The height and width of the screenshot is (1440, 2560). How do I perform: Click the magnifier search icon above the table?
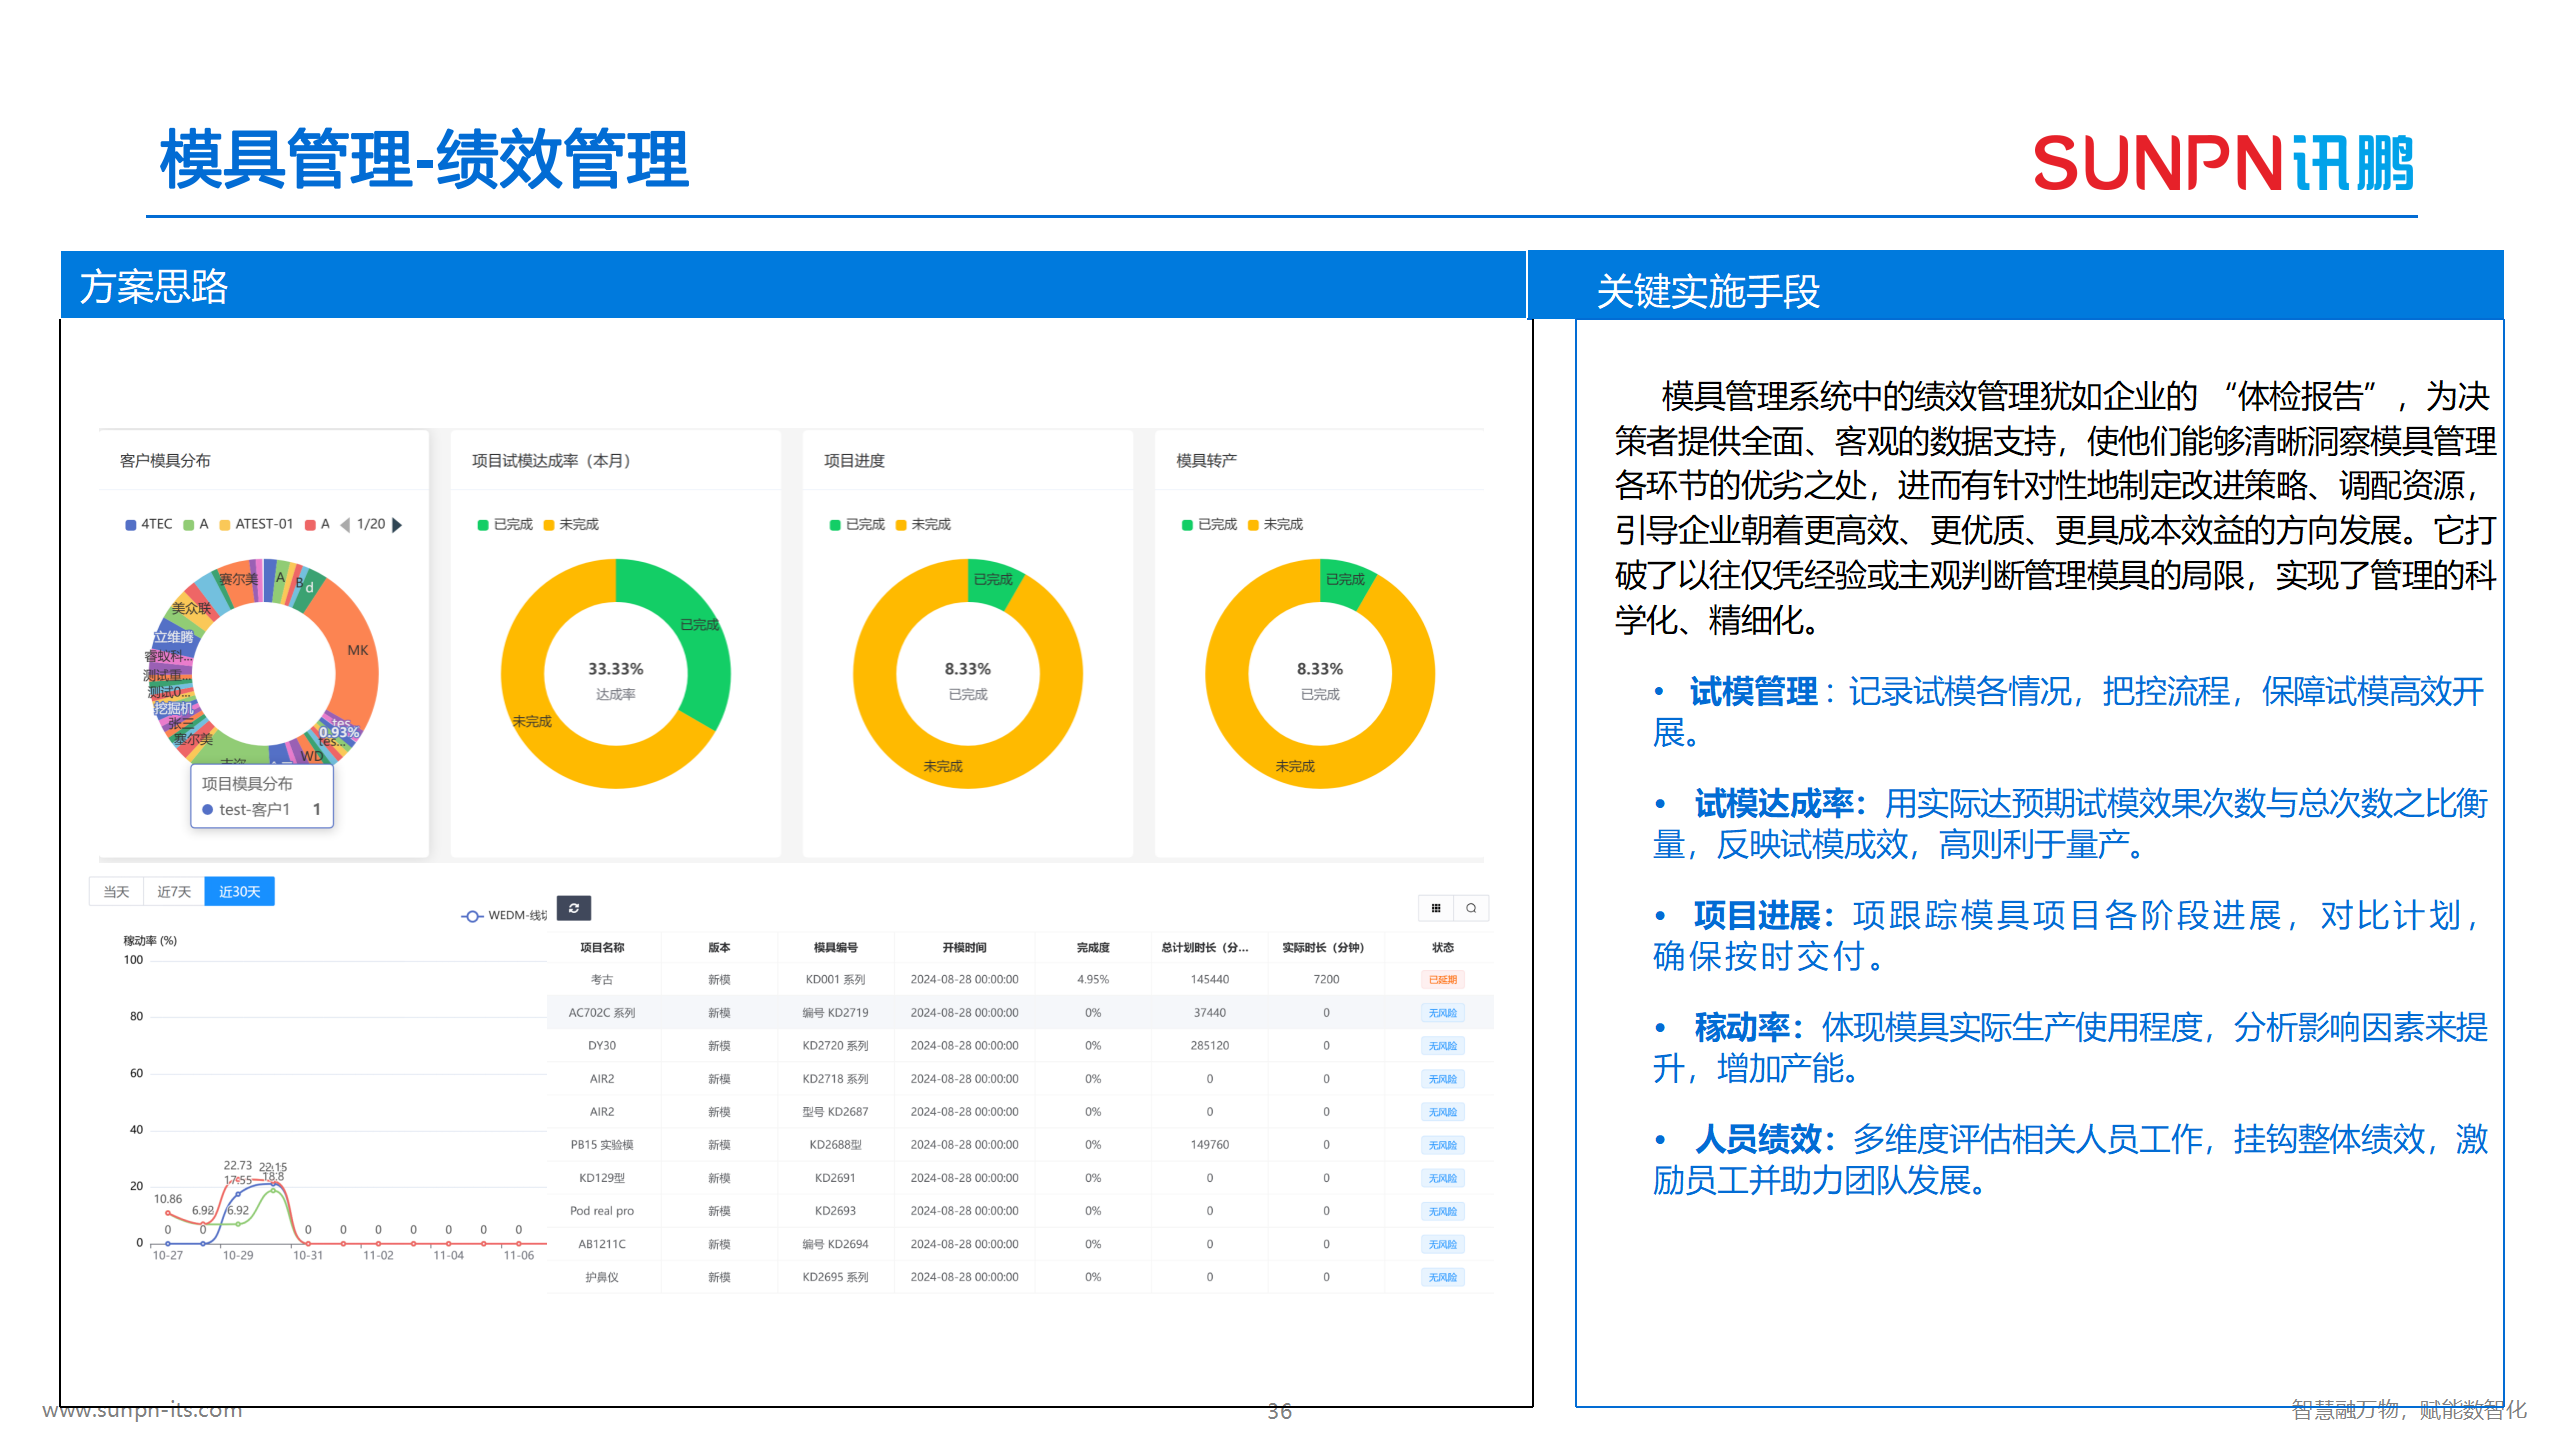(1471, 908)
